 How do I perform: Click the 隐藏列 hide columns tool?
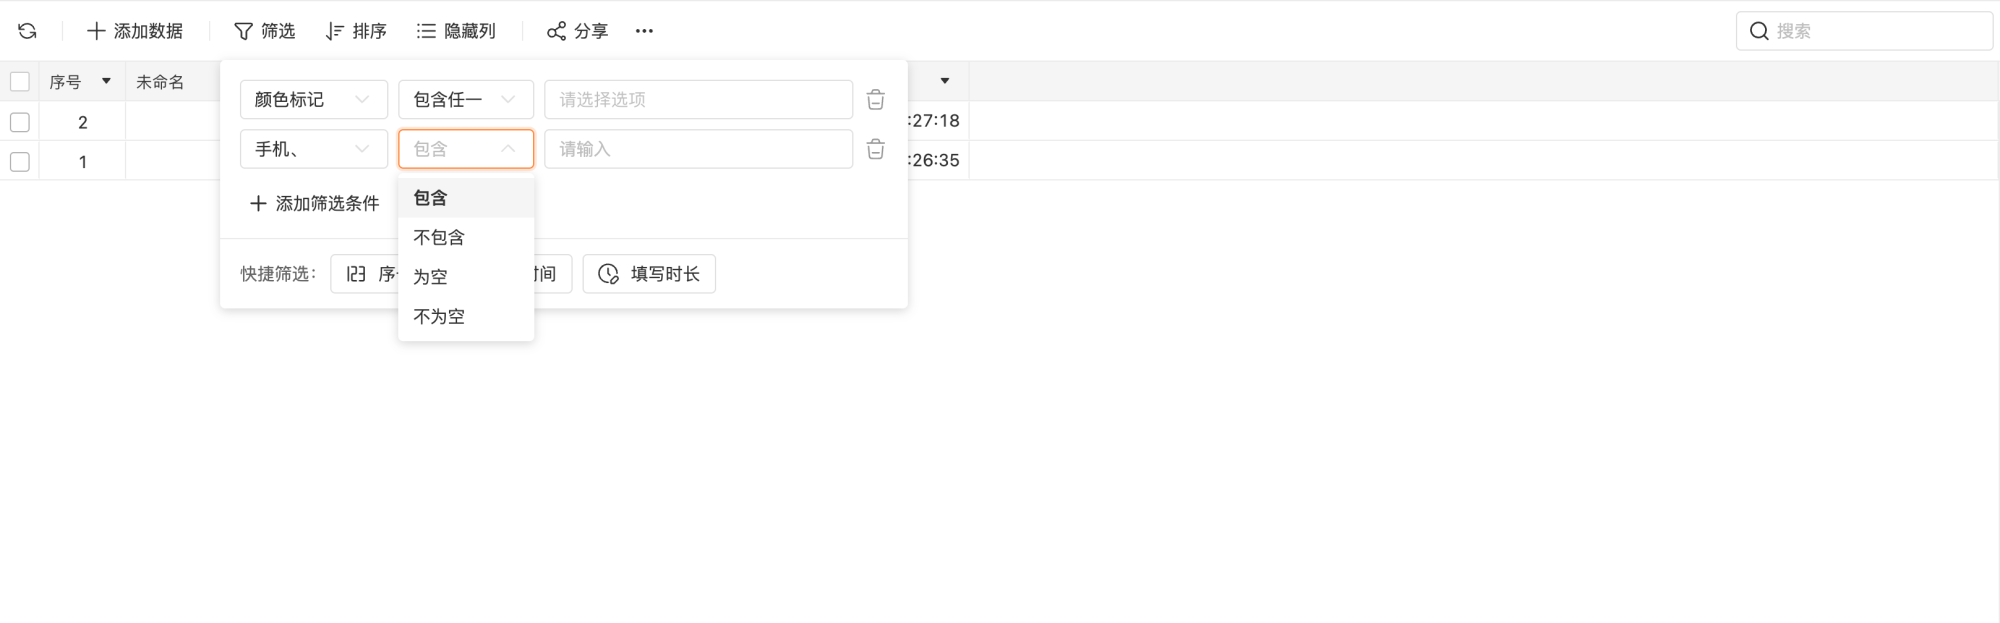(456, 31)
